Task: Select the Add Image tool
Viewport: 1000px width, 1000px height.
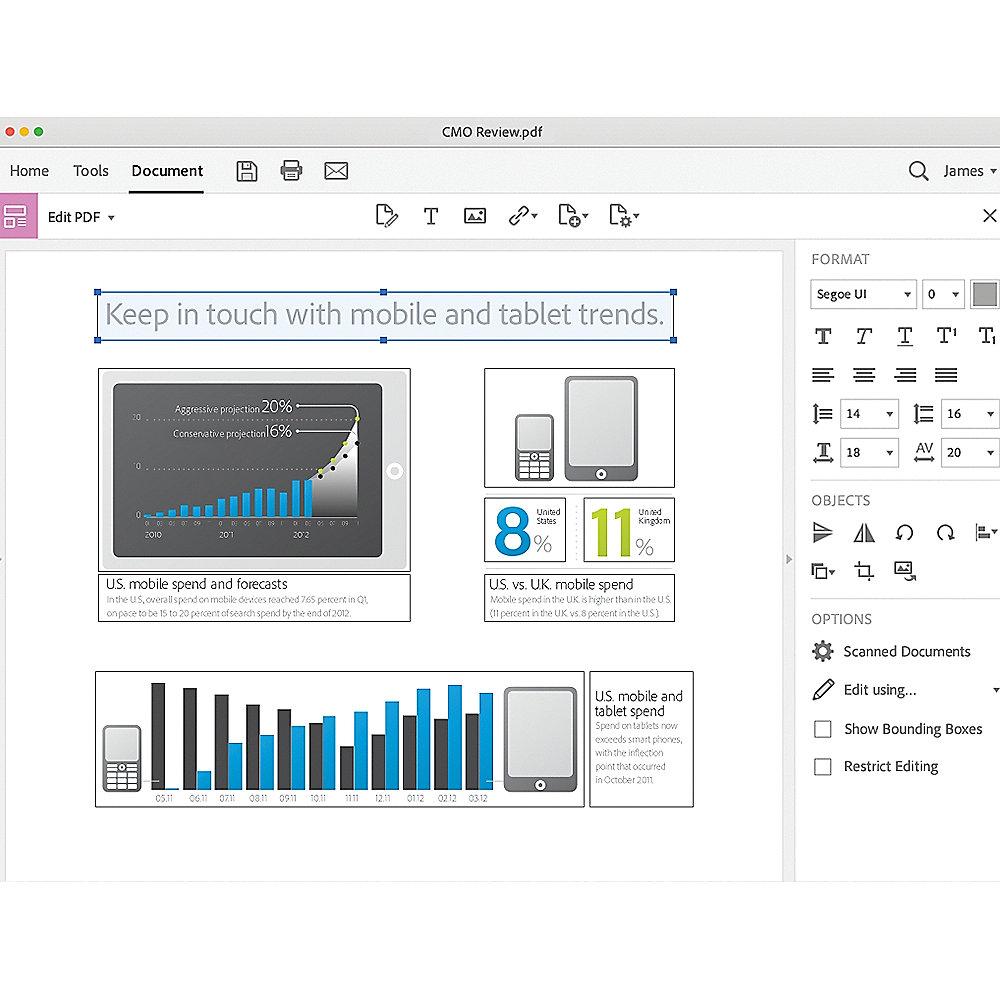Action: coord(475,216)
